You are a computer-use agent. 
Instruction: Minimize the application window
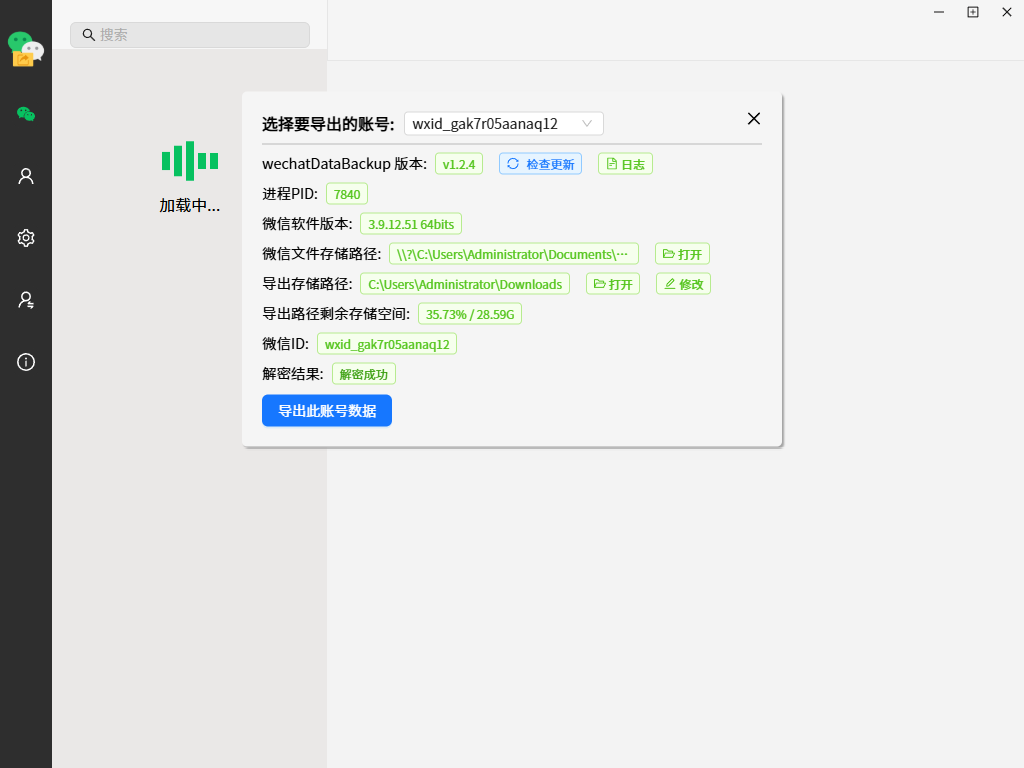coord(938,12)
